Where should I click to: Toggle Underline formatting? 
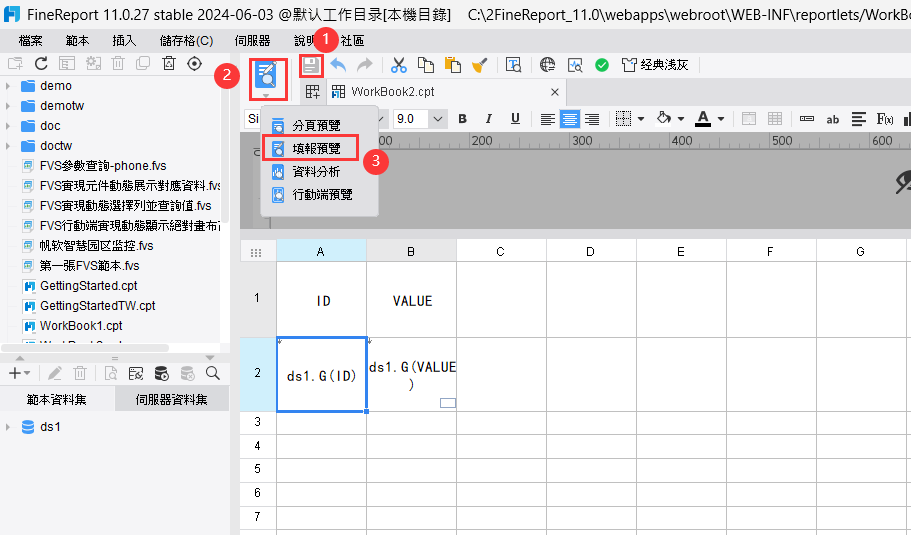(515, 119)
